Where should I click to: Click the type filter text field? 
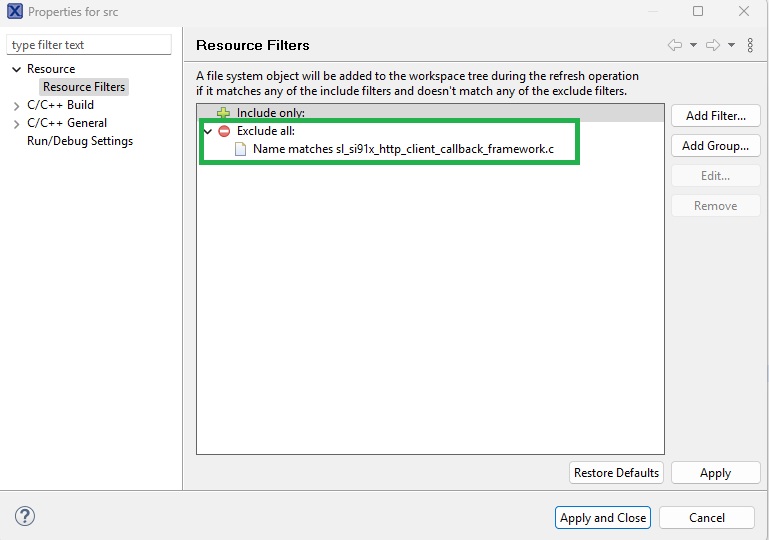click(x=89, y=45)
